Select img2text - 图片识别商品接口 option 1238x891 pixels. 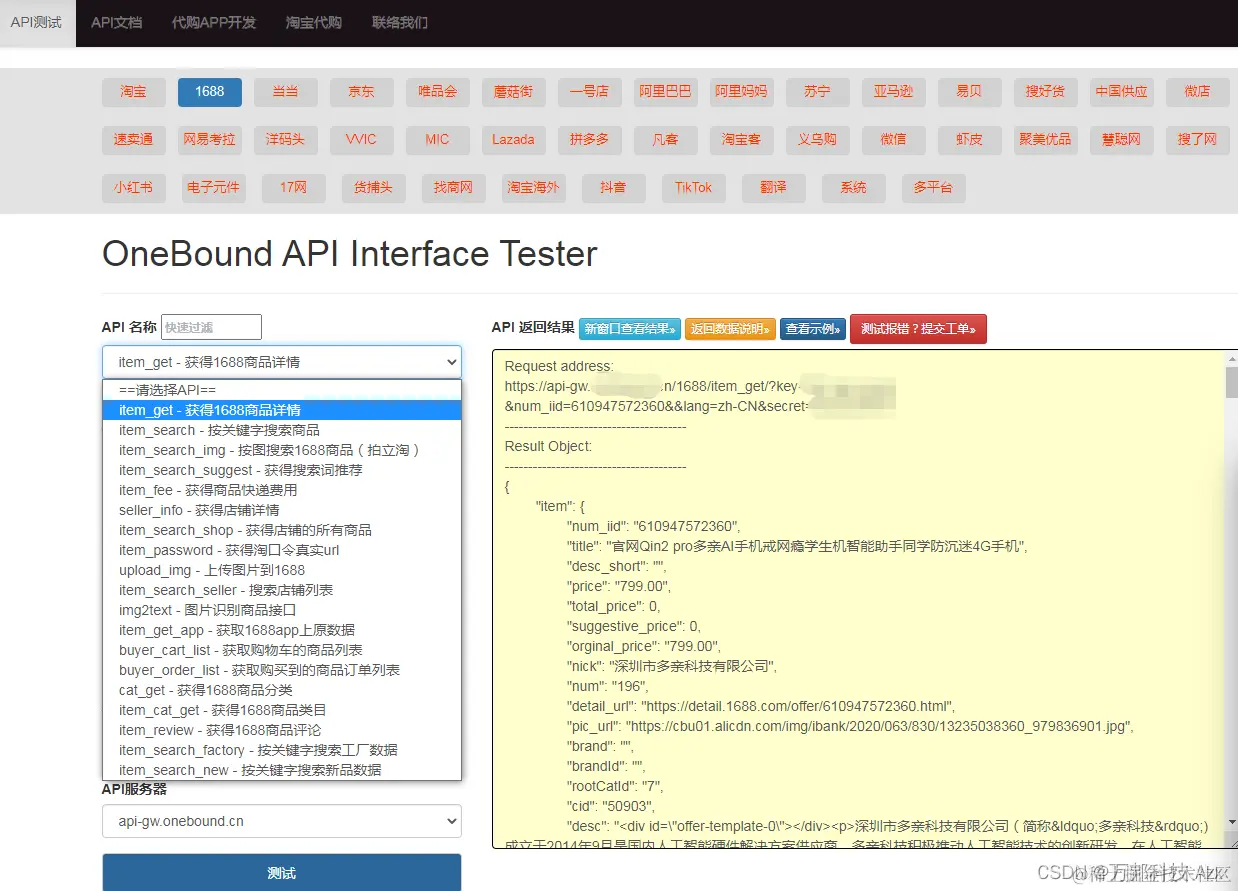[x=282, y=610]
